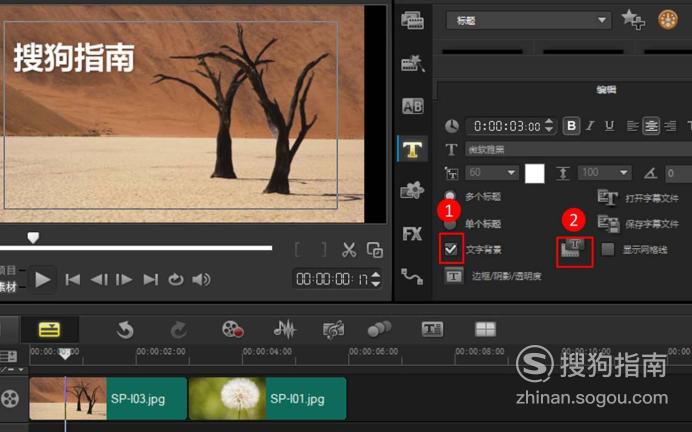Select the SP-I01.jpg clip
This screenshot has width=692, height=432.
pos(267,398)
